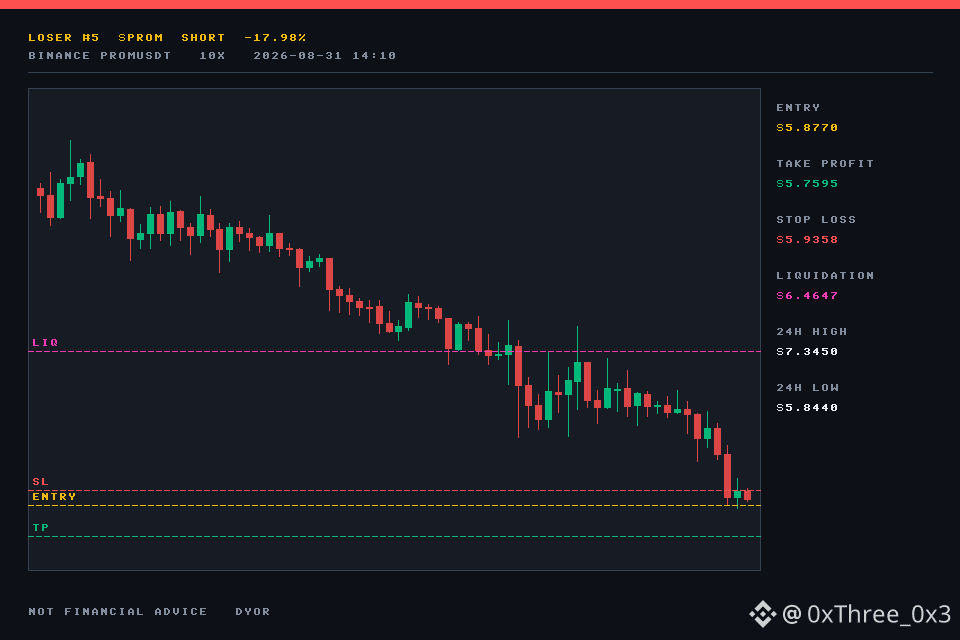Click the Binance logo icon
The image size is (960, 640).
763,614
